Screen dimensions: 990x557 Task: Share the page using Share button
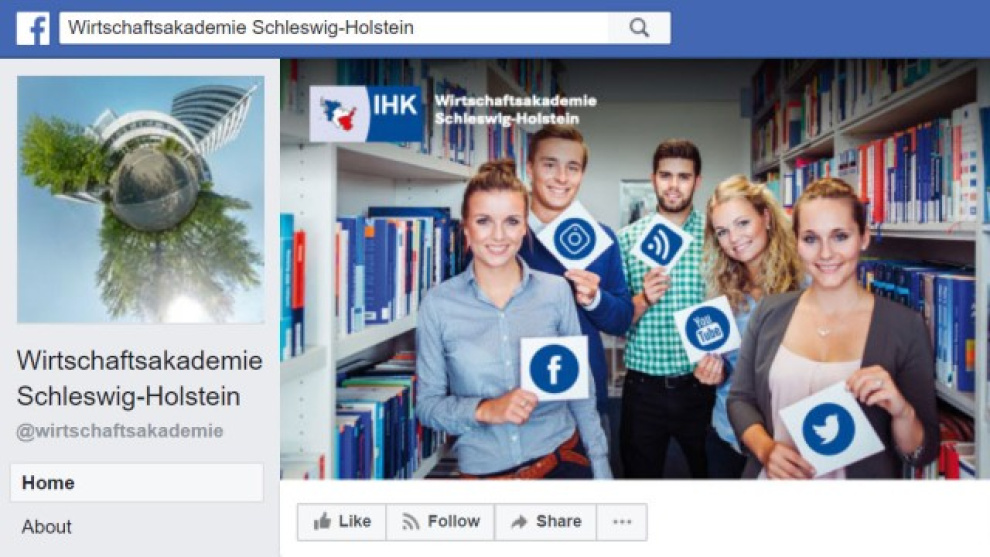click(546, 522)
